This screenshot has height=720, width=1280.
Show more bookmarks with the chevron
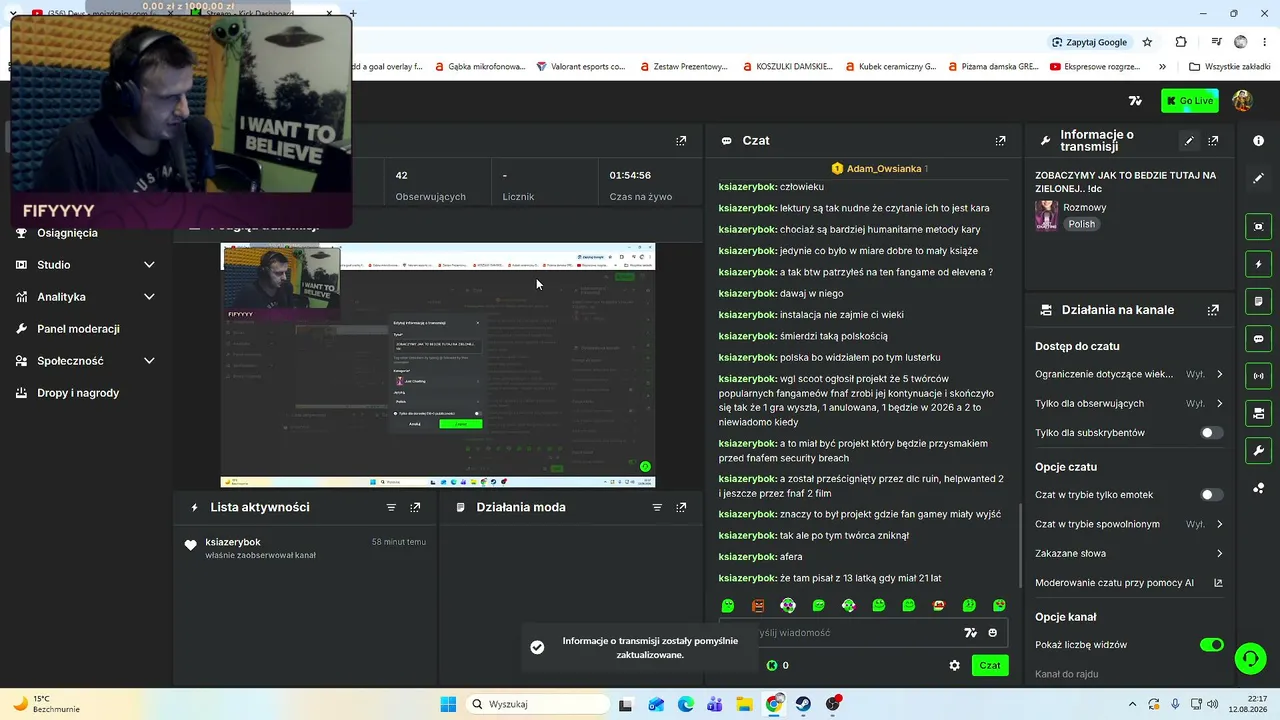click(1162, 67)
